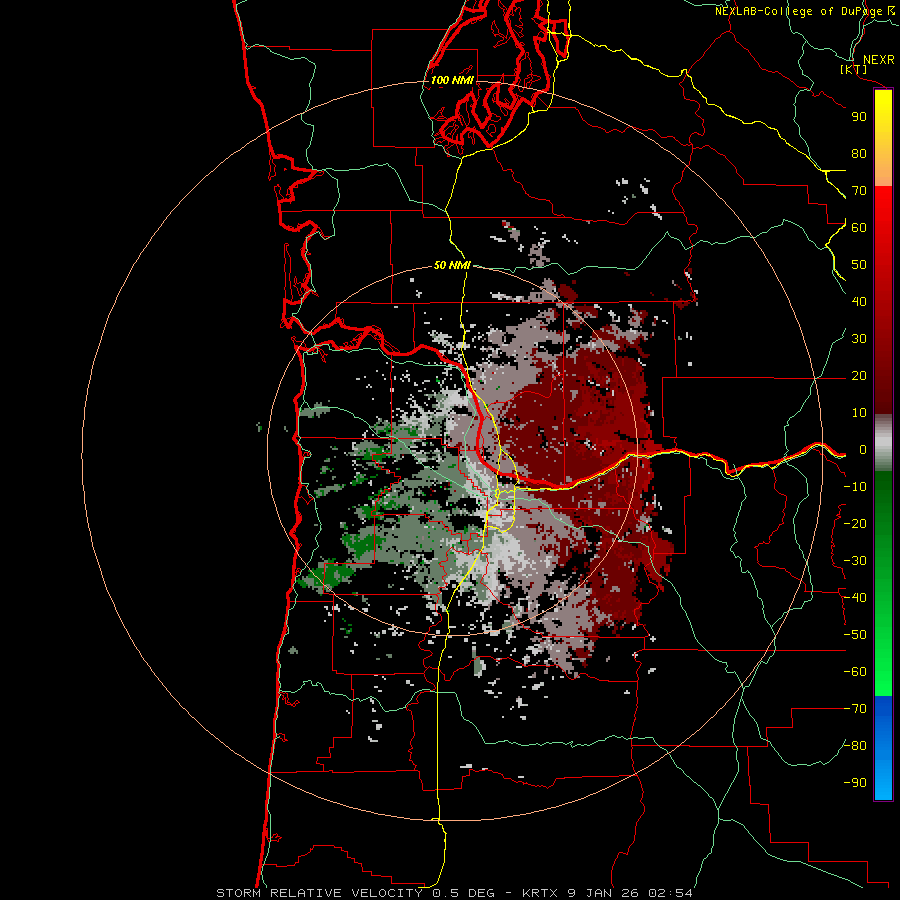Viewport: 900px width, 900px height.
Task: Click the -70 value on velocity legend
Action: coord(855,709)
